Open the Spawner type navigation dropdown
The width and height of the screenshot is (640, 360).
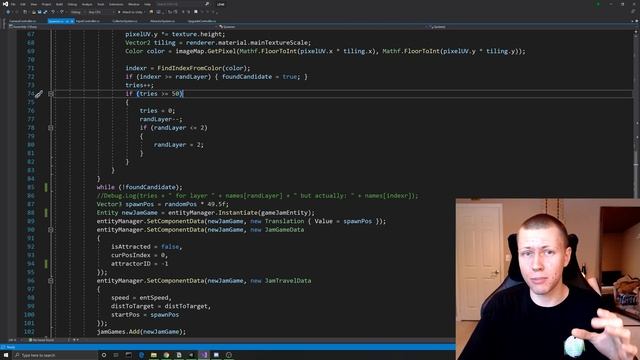[324, 27]
